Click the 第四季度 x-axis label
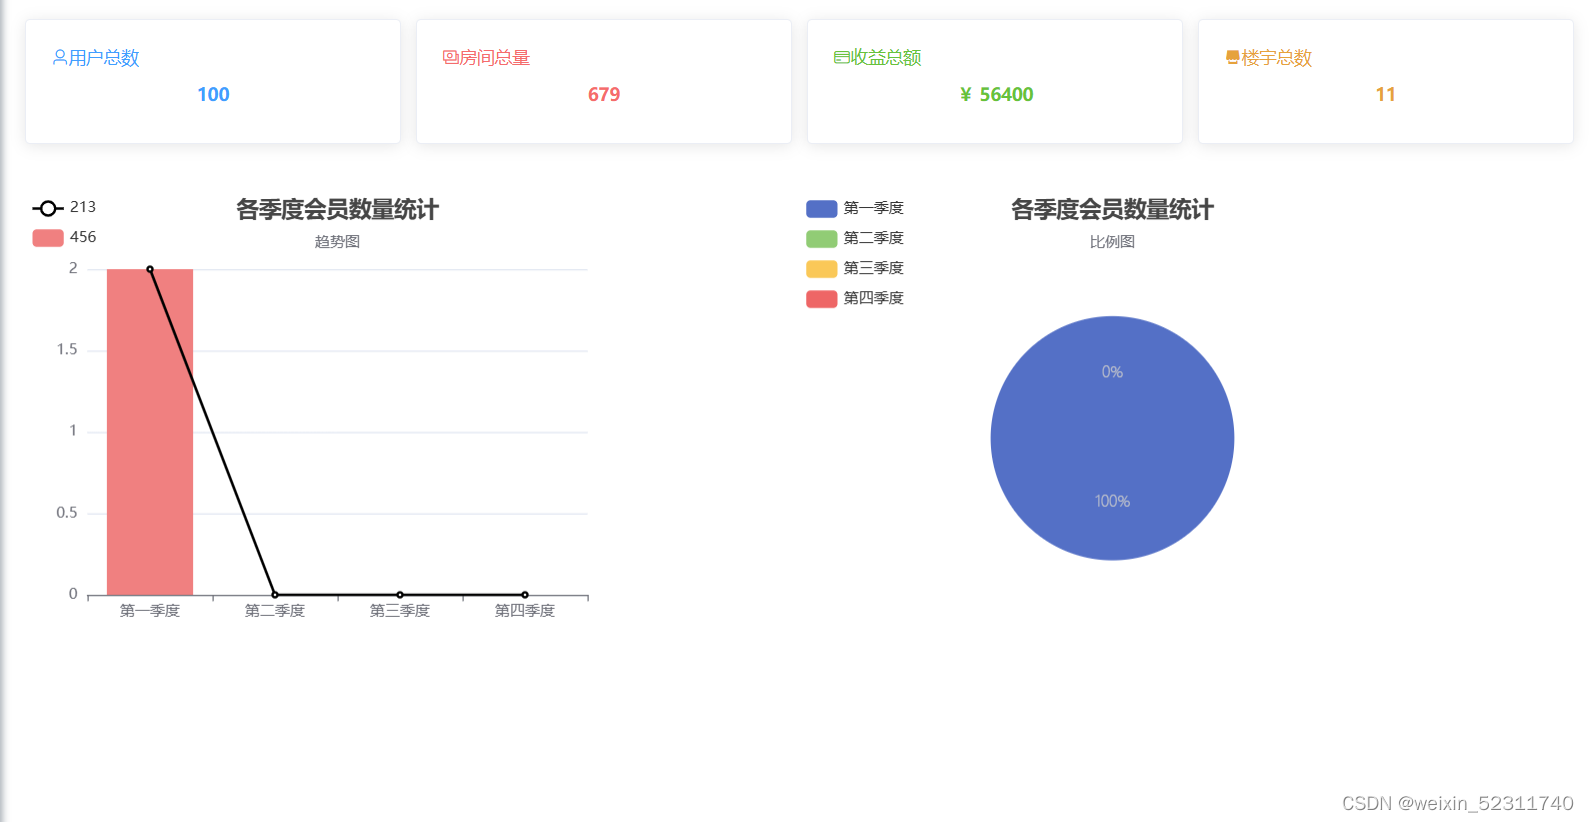This screenshot has height=822, width=1589. click(x=525, y=611)
